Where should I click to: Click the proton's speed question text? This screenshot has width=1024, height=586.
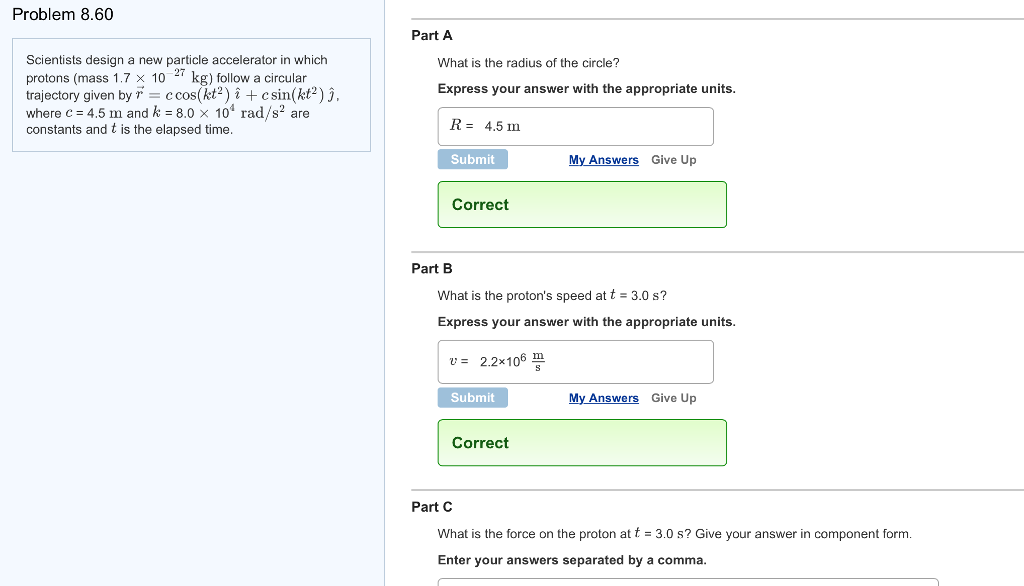(x=552, y=296)
